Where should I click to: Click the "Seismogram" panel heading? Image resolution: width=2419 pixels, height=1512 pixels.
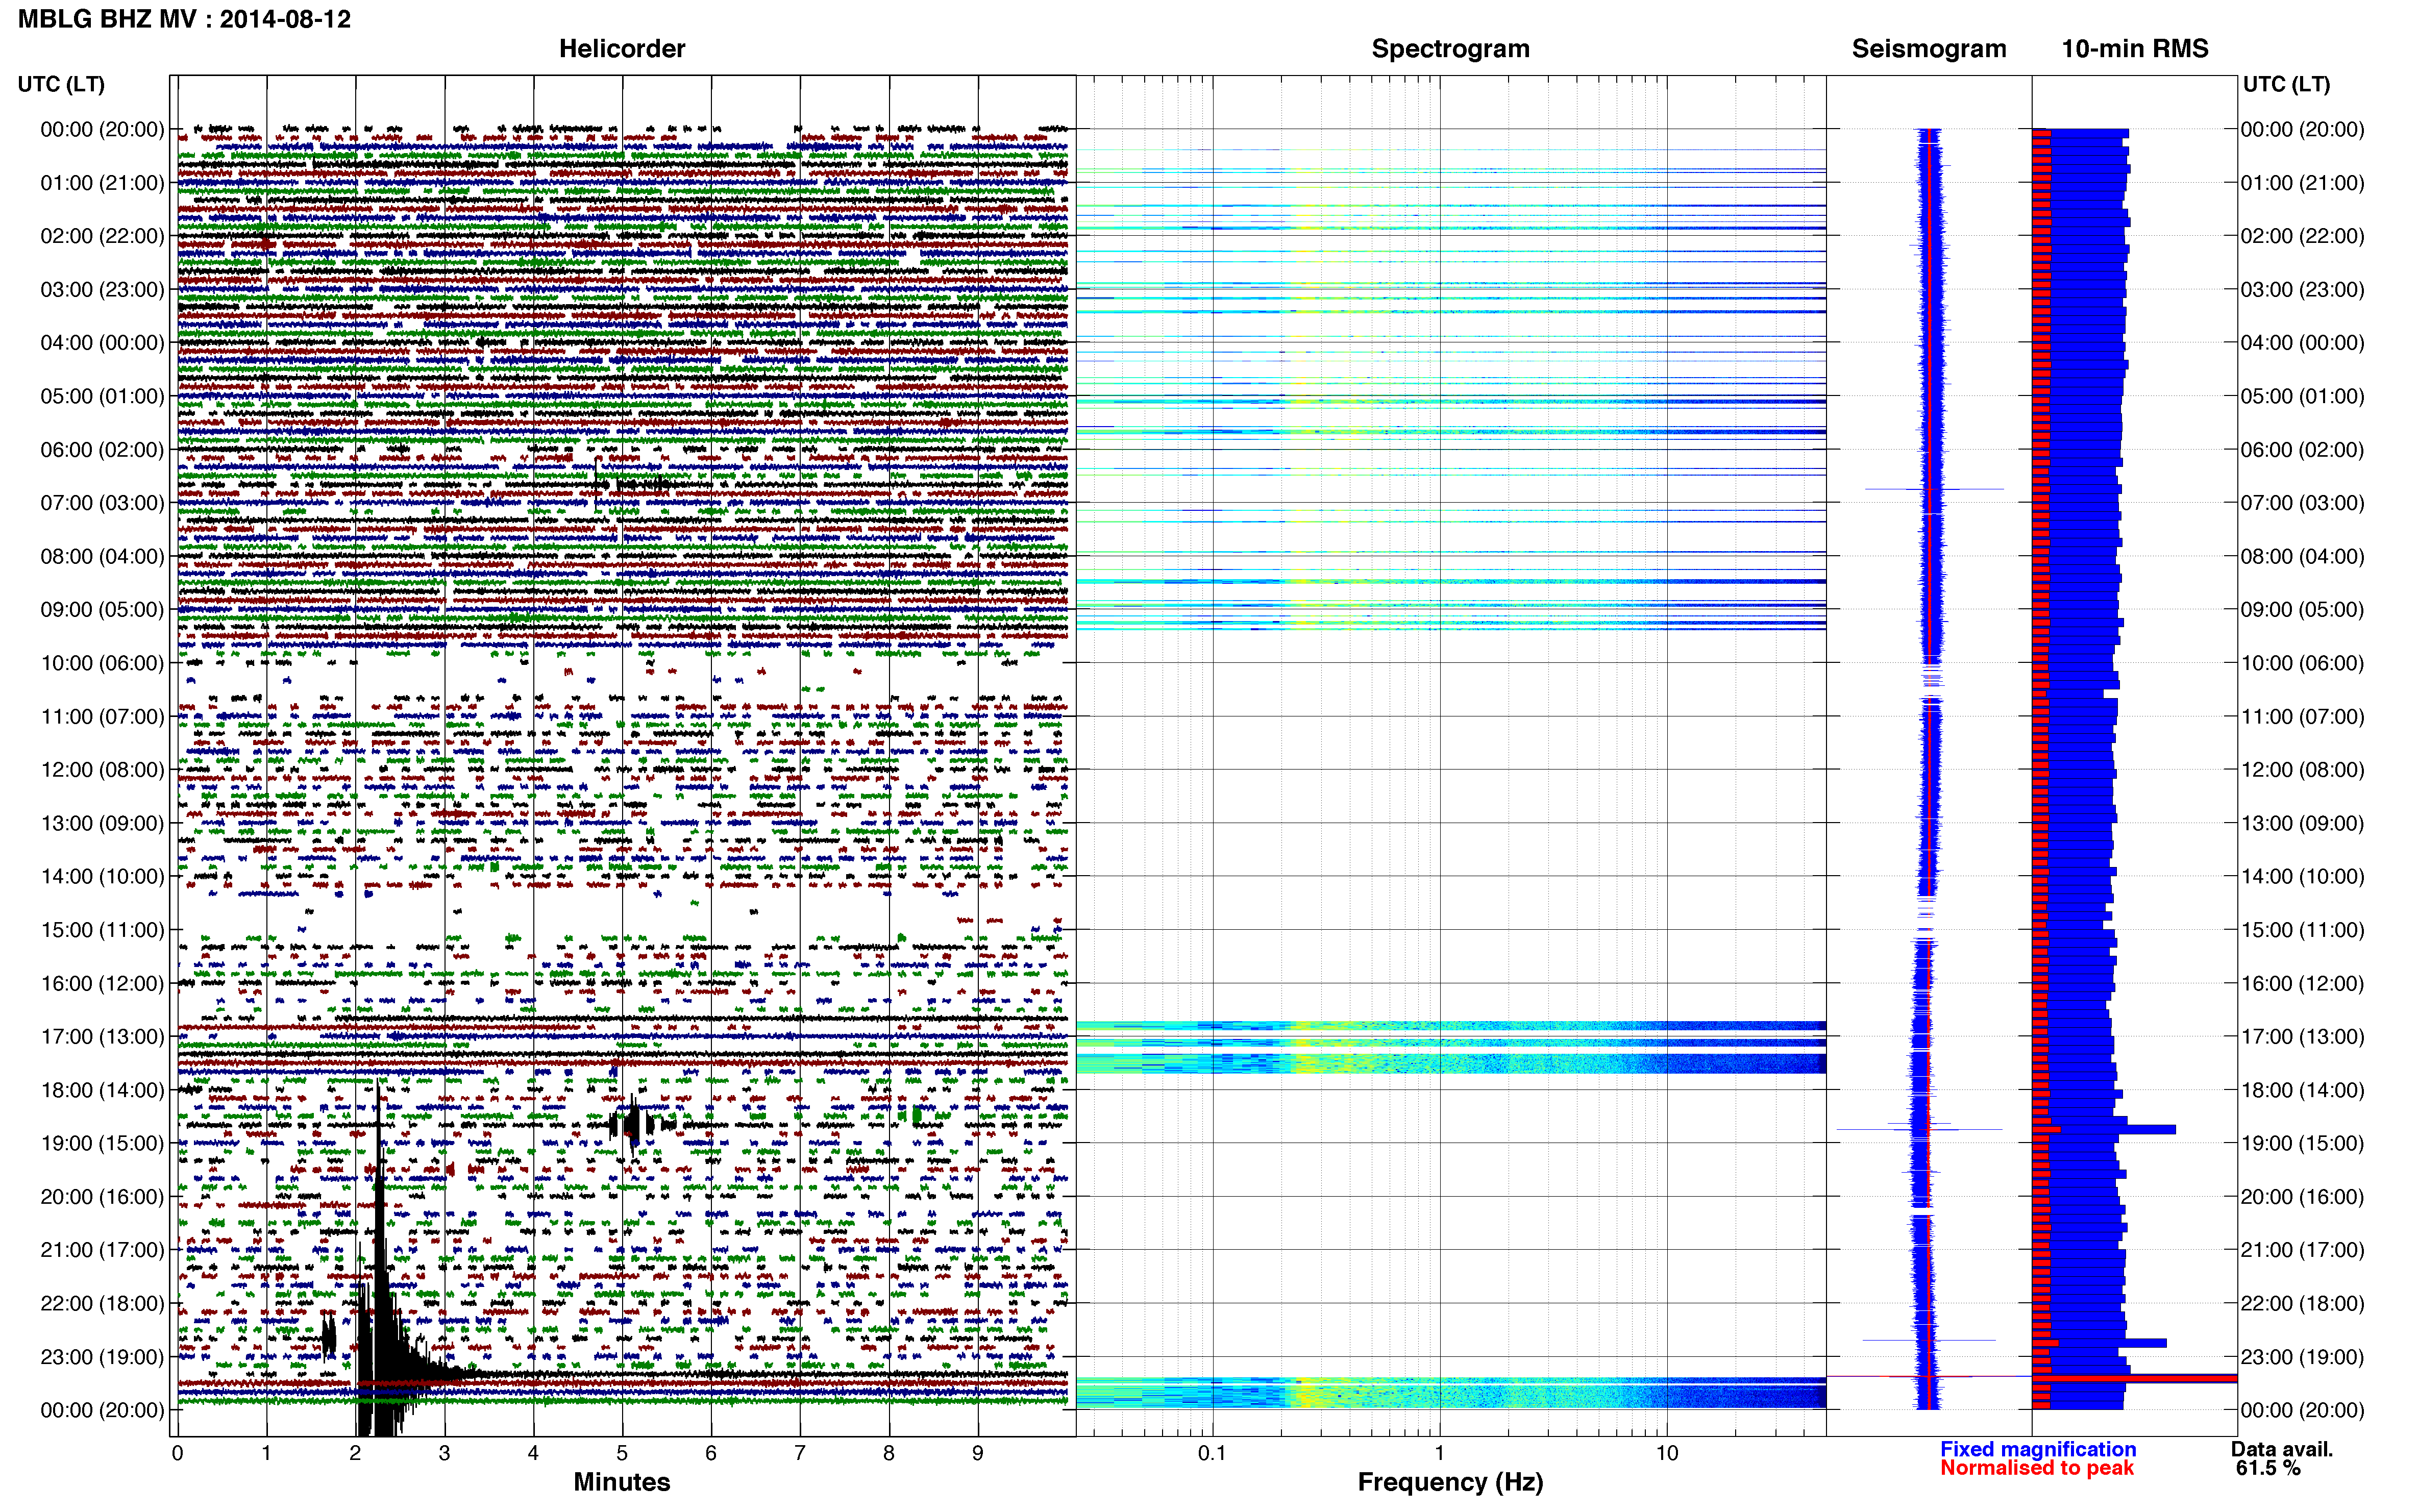pyautogui.click(x=1928, y=48)
